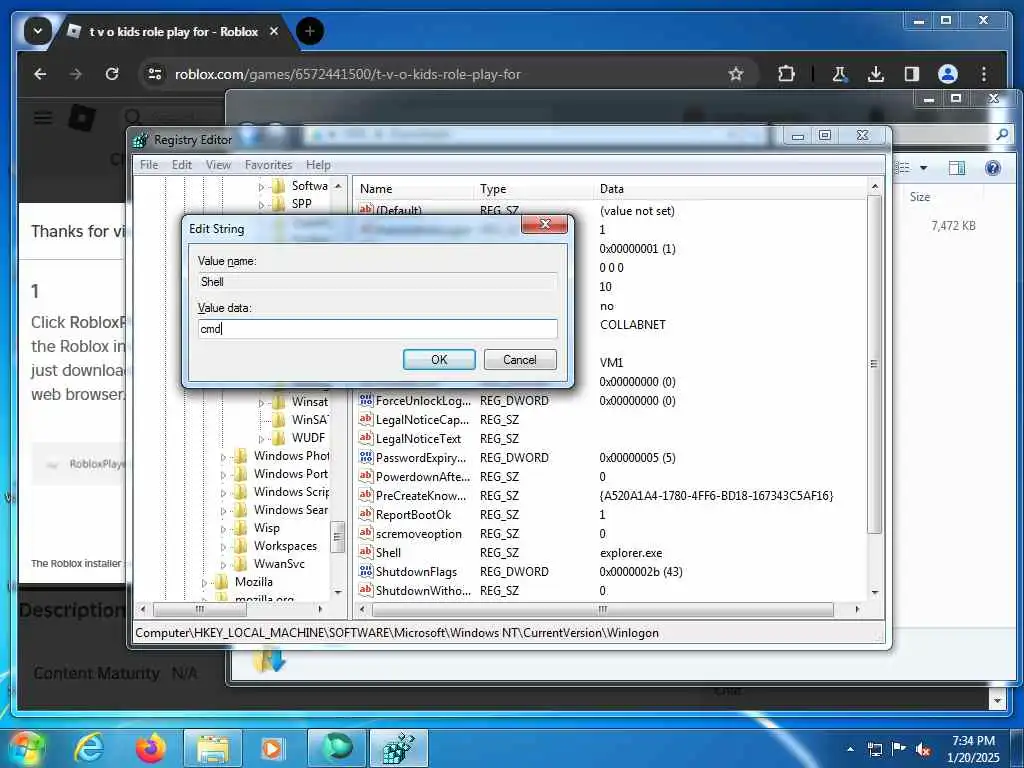Screen dimensions: 1024x768
Task: Launch Firefox from the taskbar
Action: click(151, 748)
